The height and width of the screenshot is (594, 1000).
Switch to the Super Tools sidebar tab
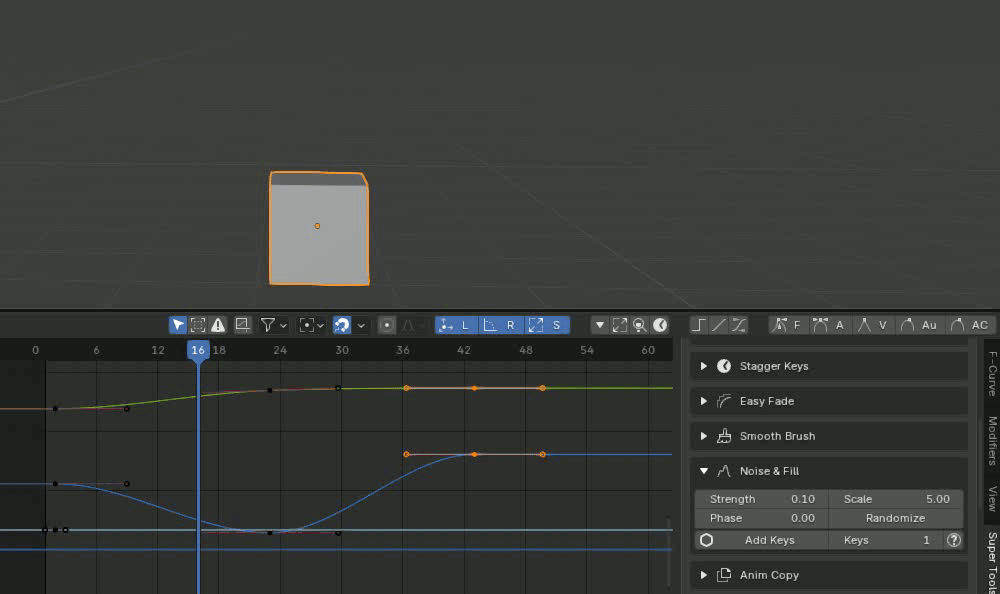(992, 561)
